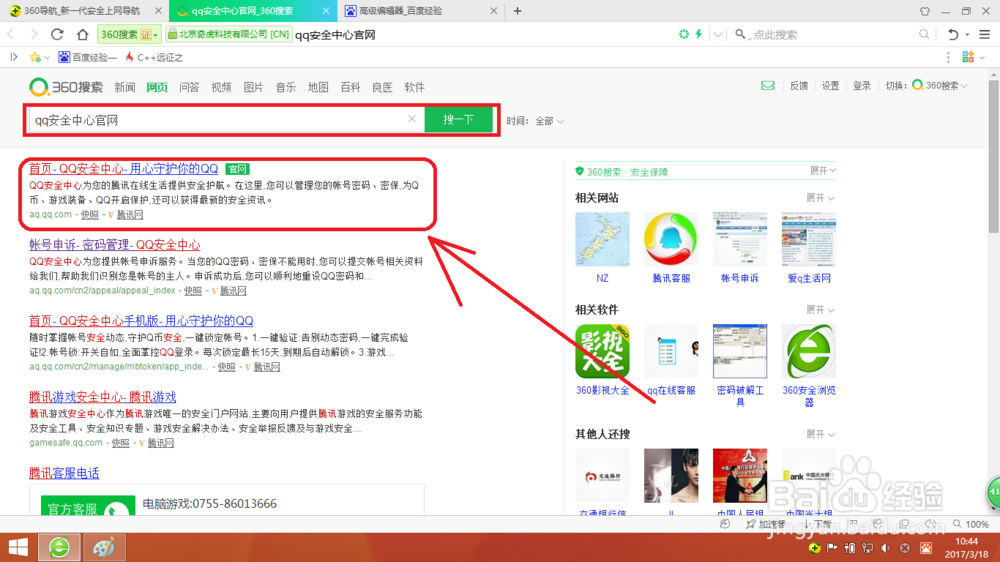Click the 登录 link

coord(862,85)
